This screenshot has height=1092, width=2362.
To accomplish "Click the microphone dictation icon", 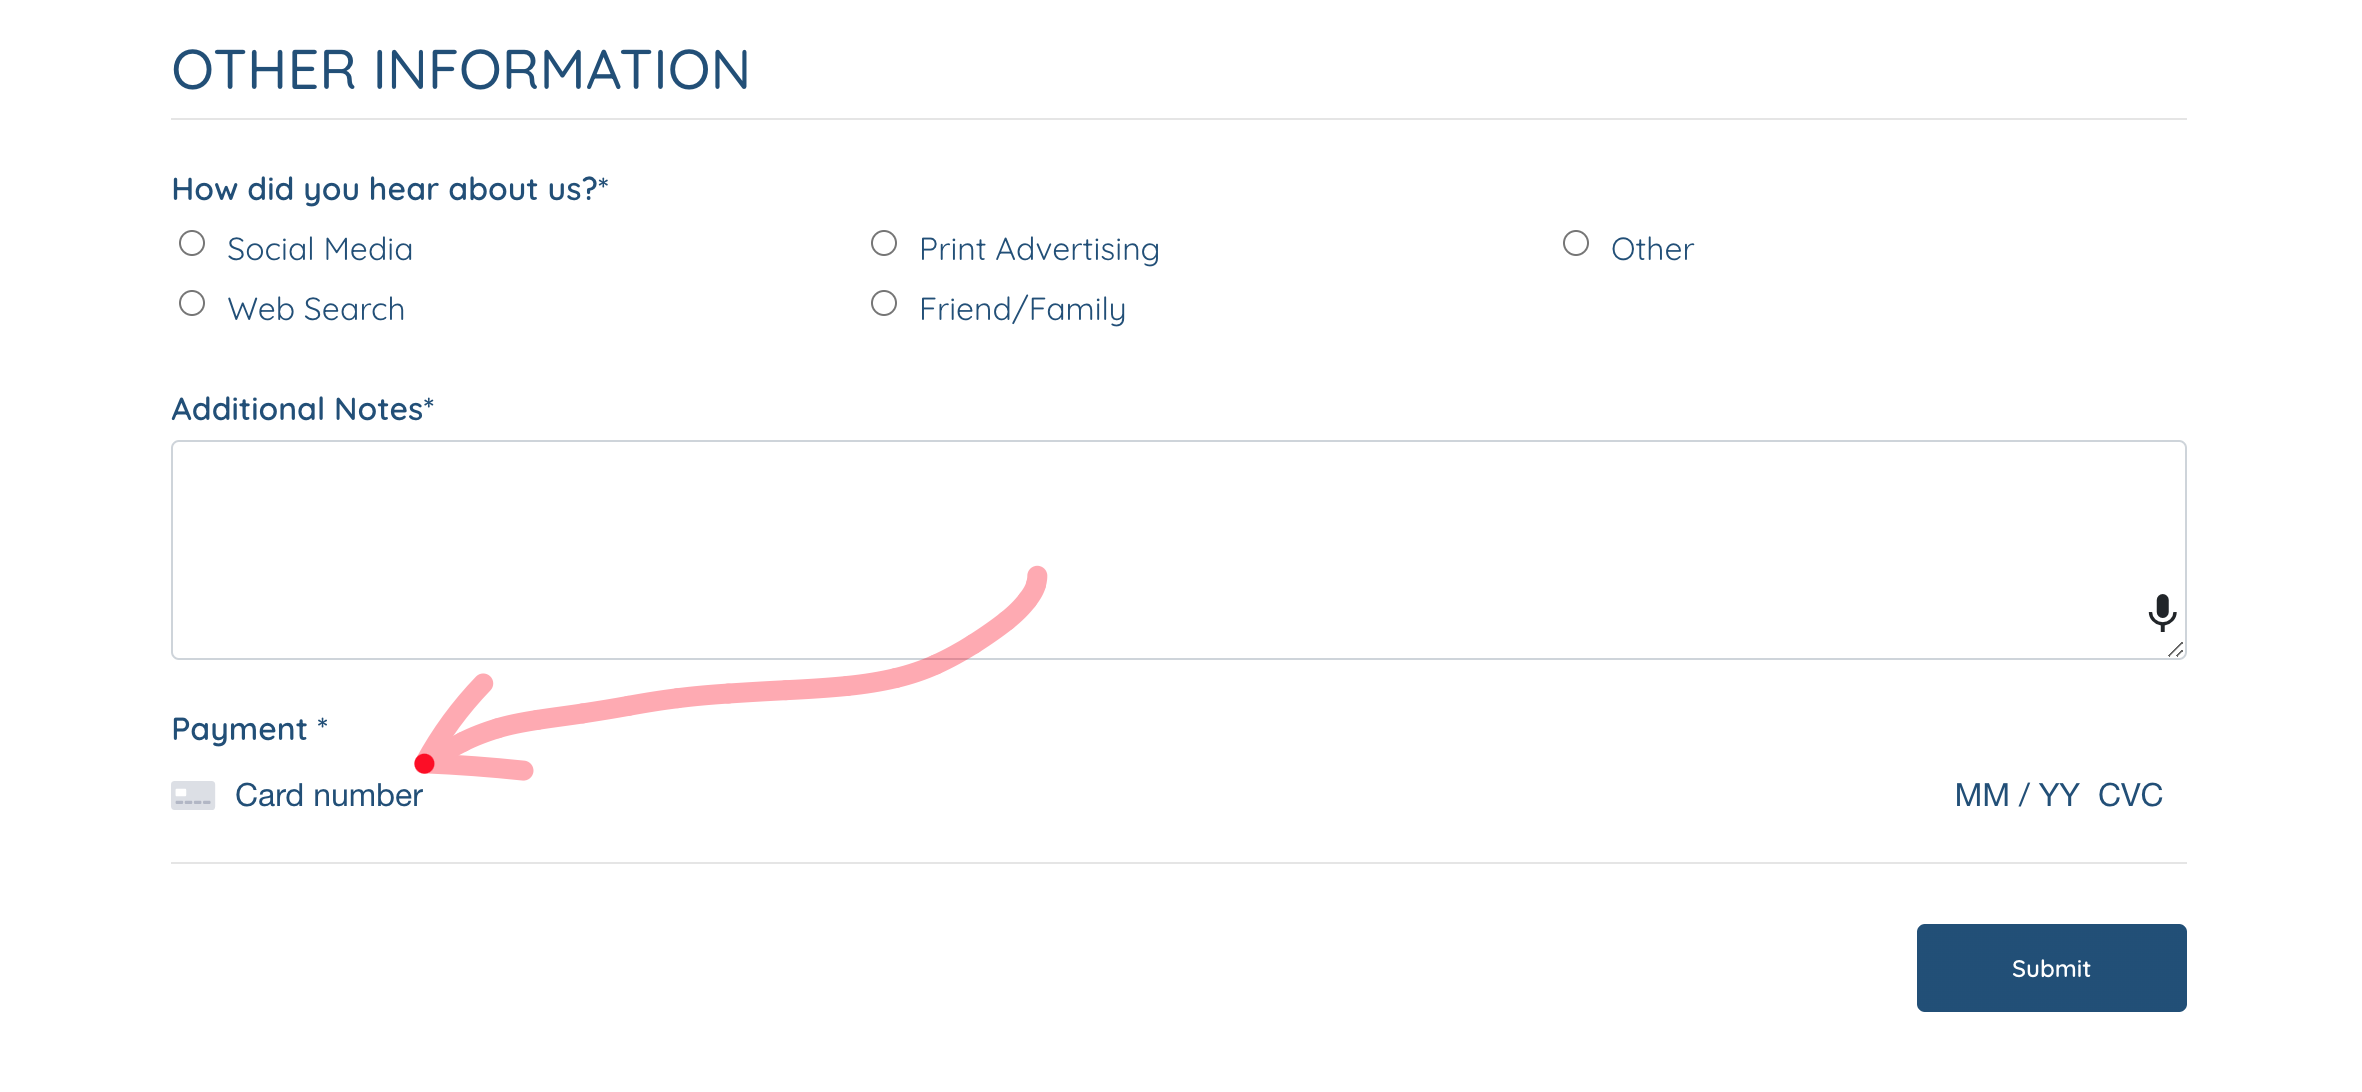I will click(x=2162, y=613).
